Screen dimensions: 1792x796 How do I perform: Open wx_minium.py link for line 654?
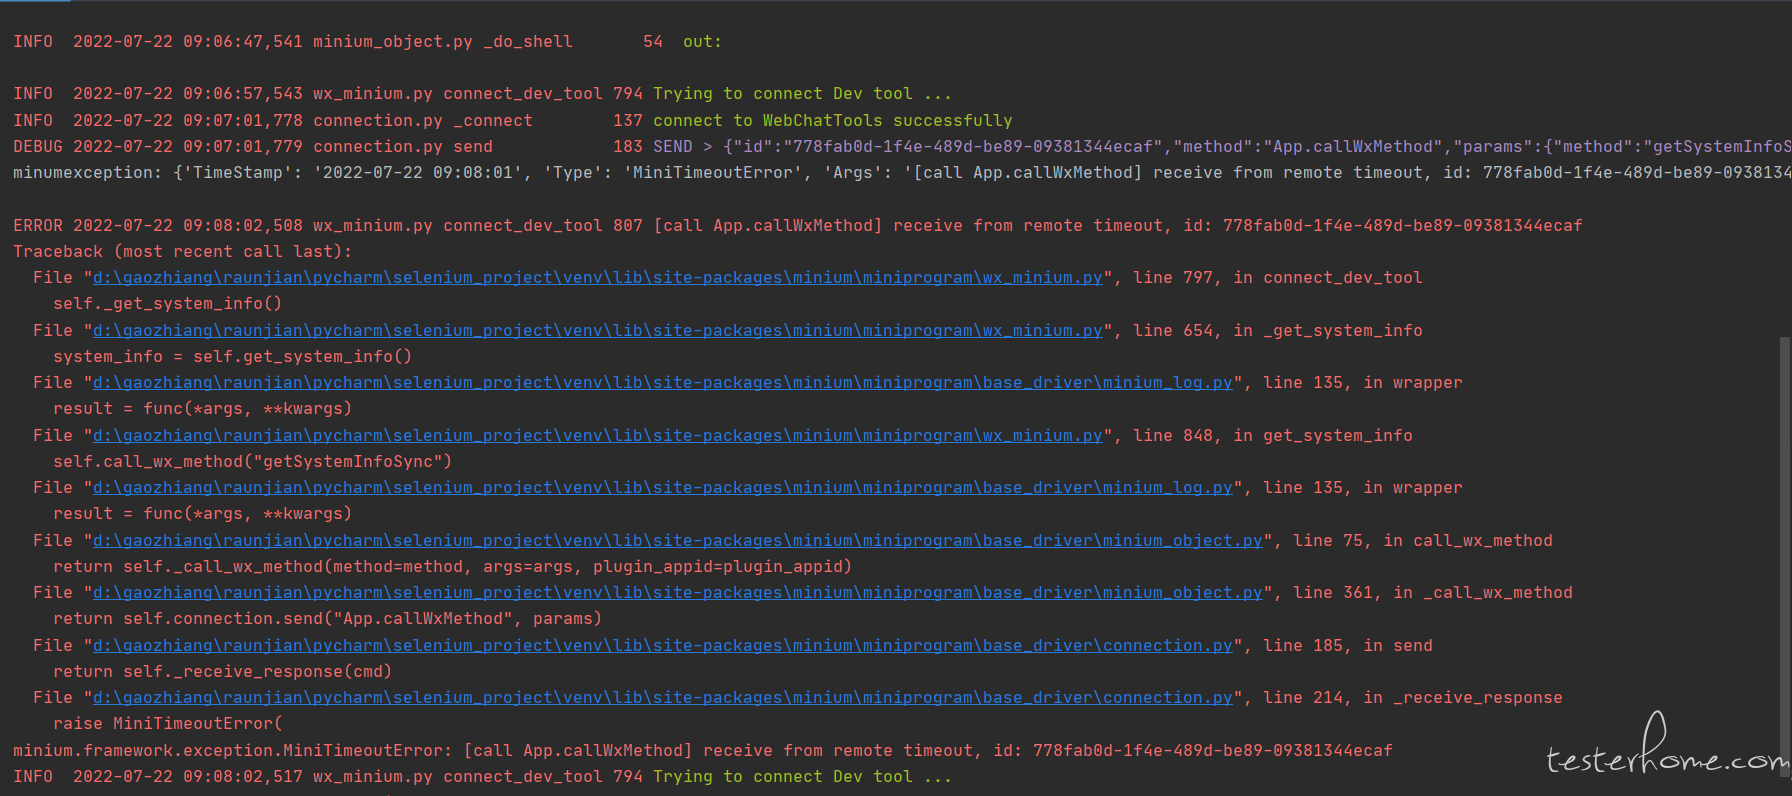click(598, 331)
